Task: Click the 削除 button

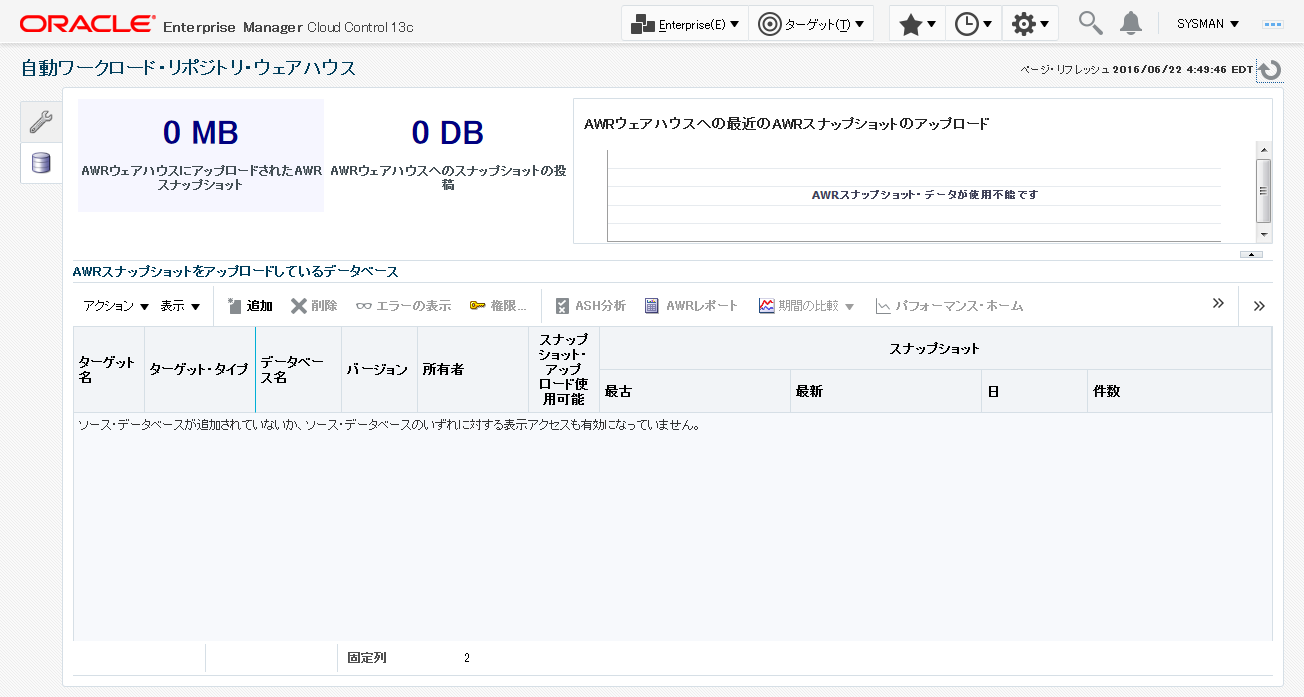Action: click(314, 306)
